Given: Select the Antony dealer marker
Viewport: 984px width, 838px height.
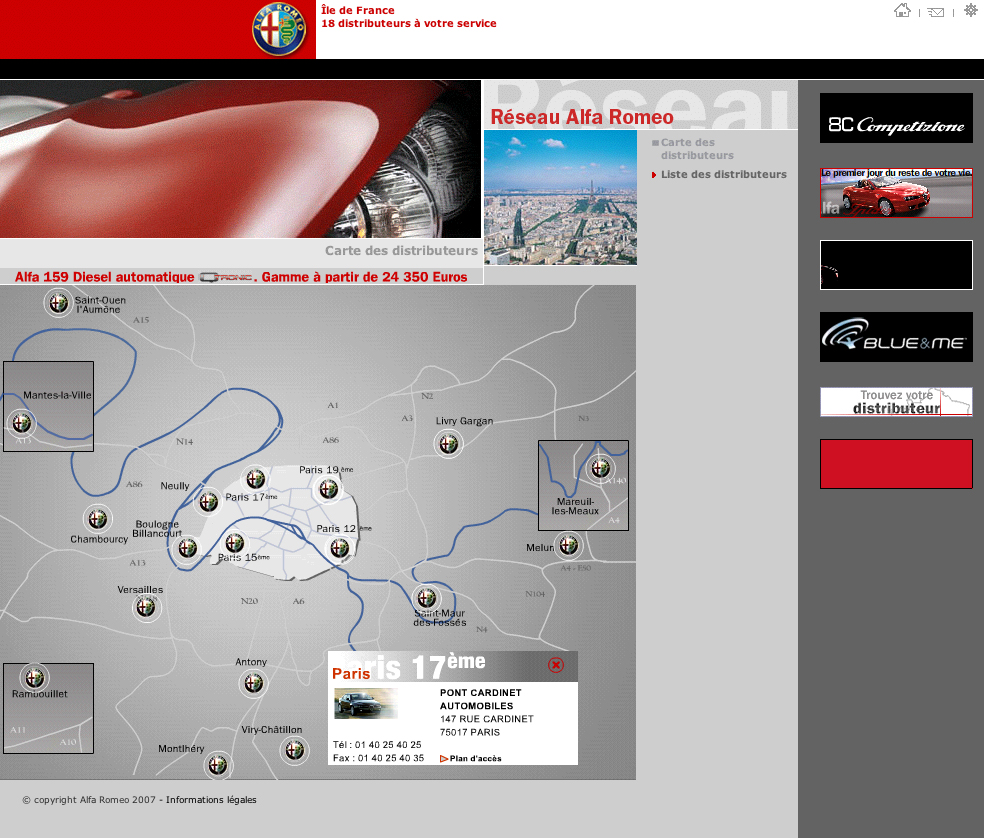Looking at the screenshot, I should tap(254, 683).
